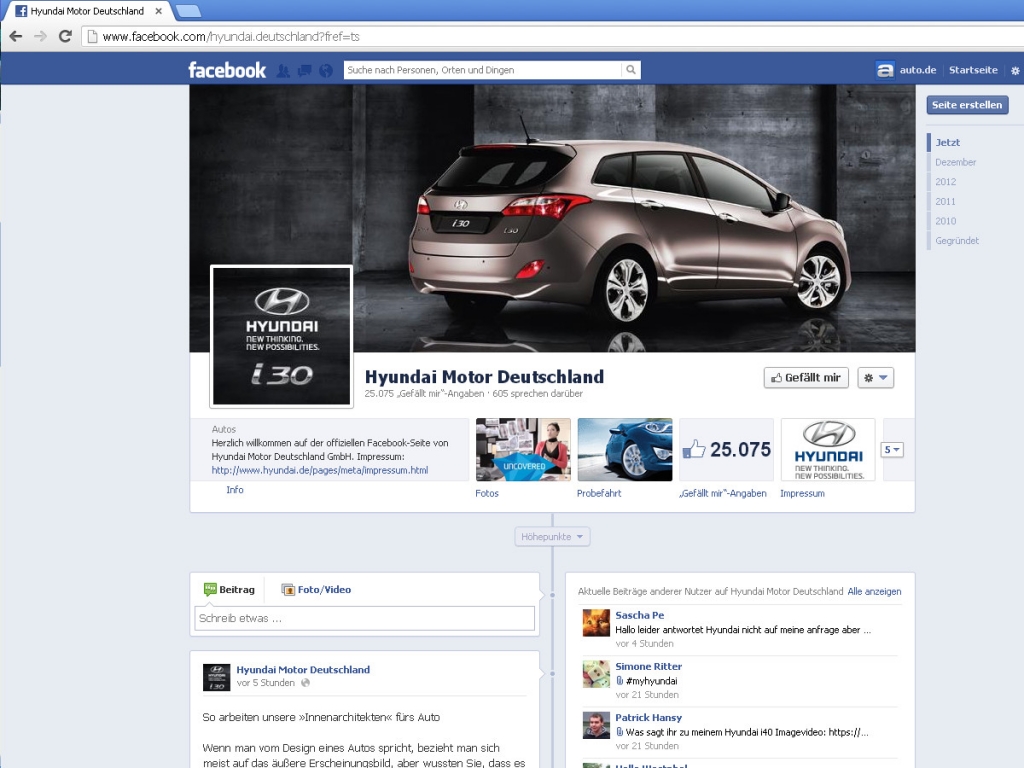Open Simone Ritter's profile link
Screen dimensions: 1024x768
648,666
